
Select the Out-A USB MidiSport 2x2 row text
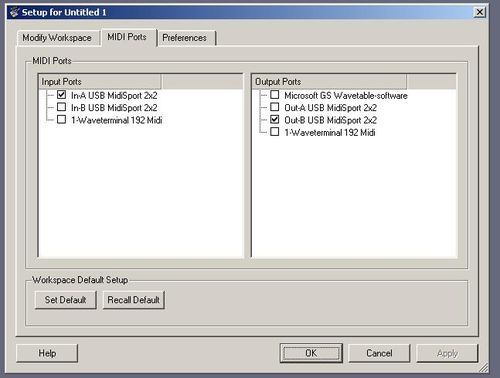pos(330,108)
